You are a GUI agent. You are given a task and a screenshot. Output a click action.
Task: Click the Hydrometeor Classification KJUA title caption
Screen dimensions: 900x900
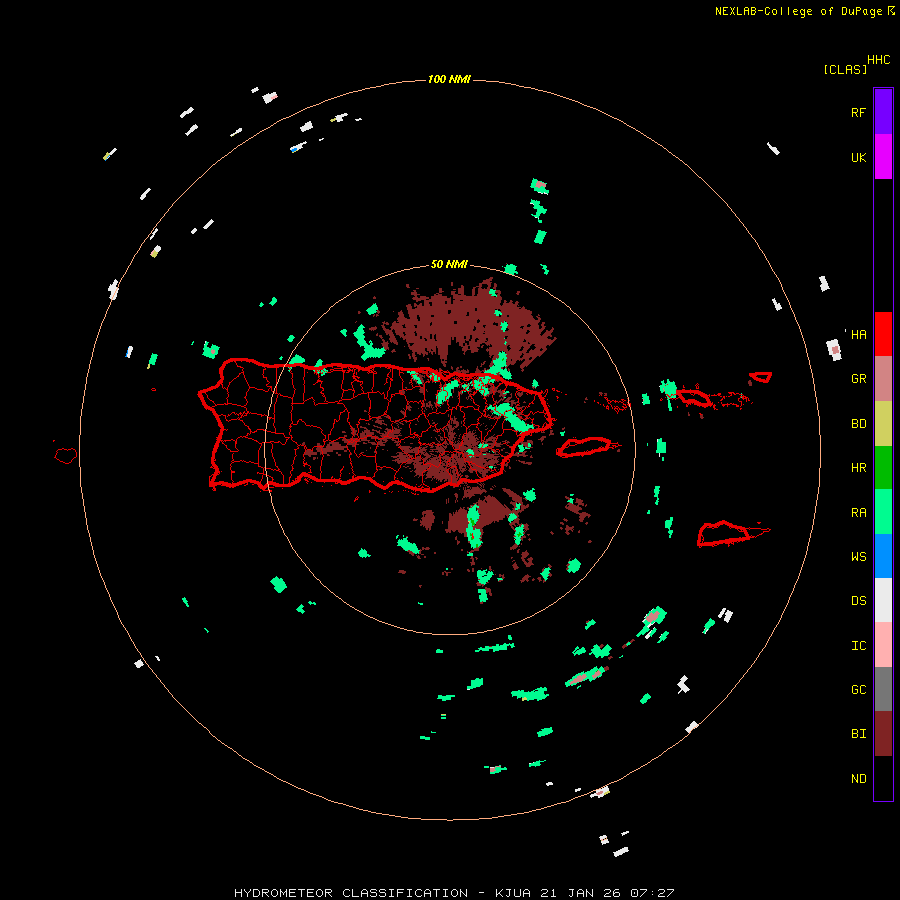click(454, 893)
